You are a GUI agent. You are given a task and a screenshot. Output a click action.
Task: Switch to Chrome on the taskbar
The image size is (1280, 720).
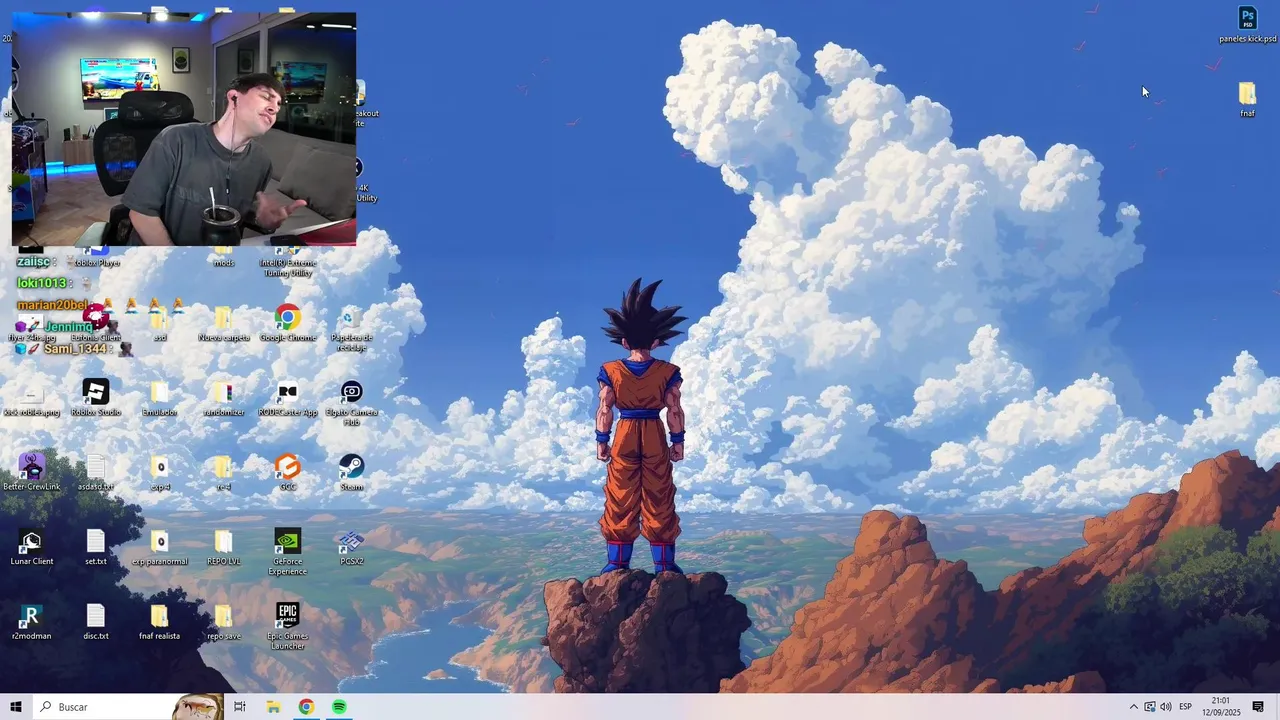click(306, 707)
